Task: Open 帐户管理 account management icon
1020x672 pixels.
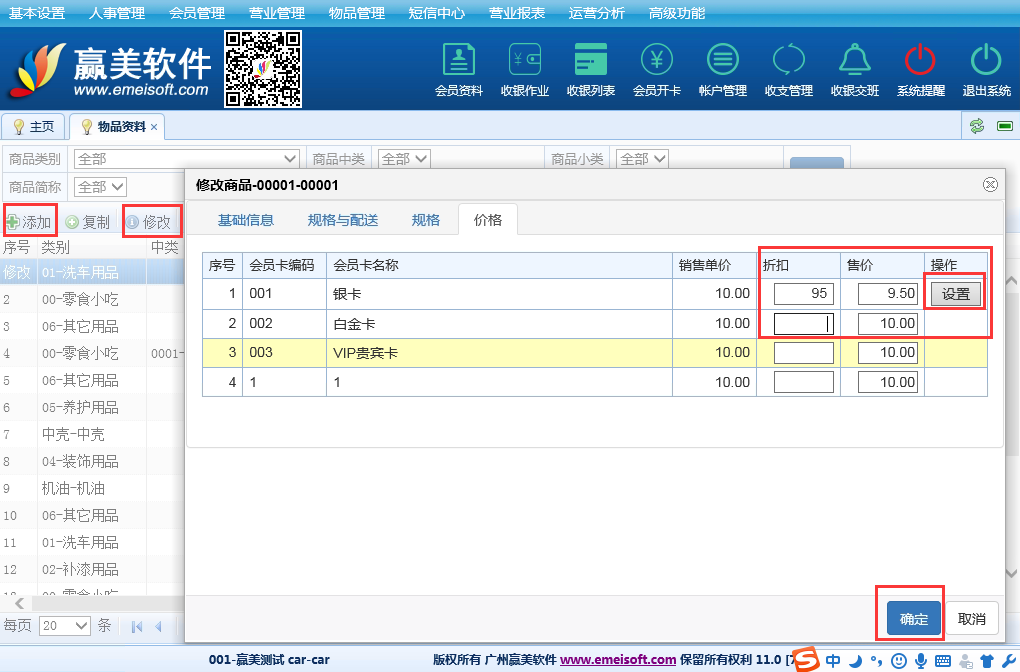Action: coord(722,69)
